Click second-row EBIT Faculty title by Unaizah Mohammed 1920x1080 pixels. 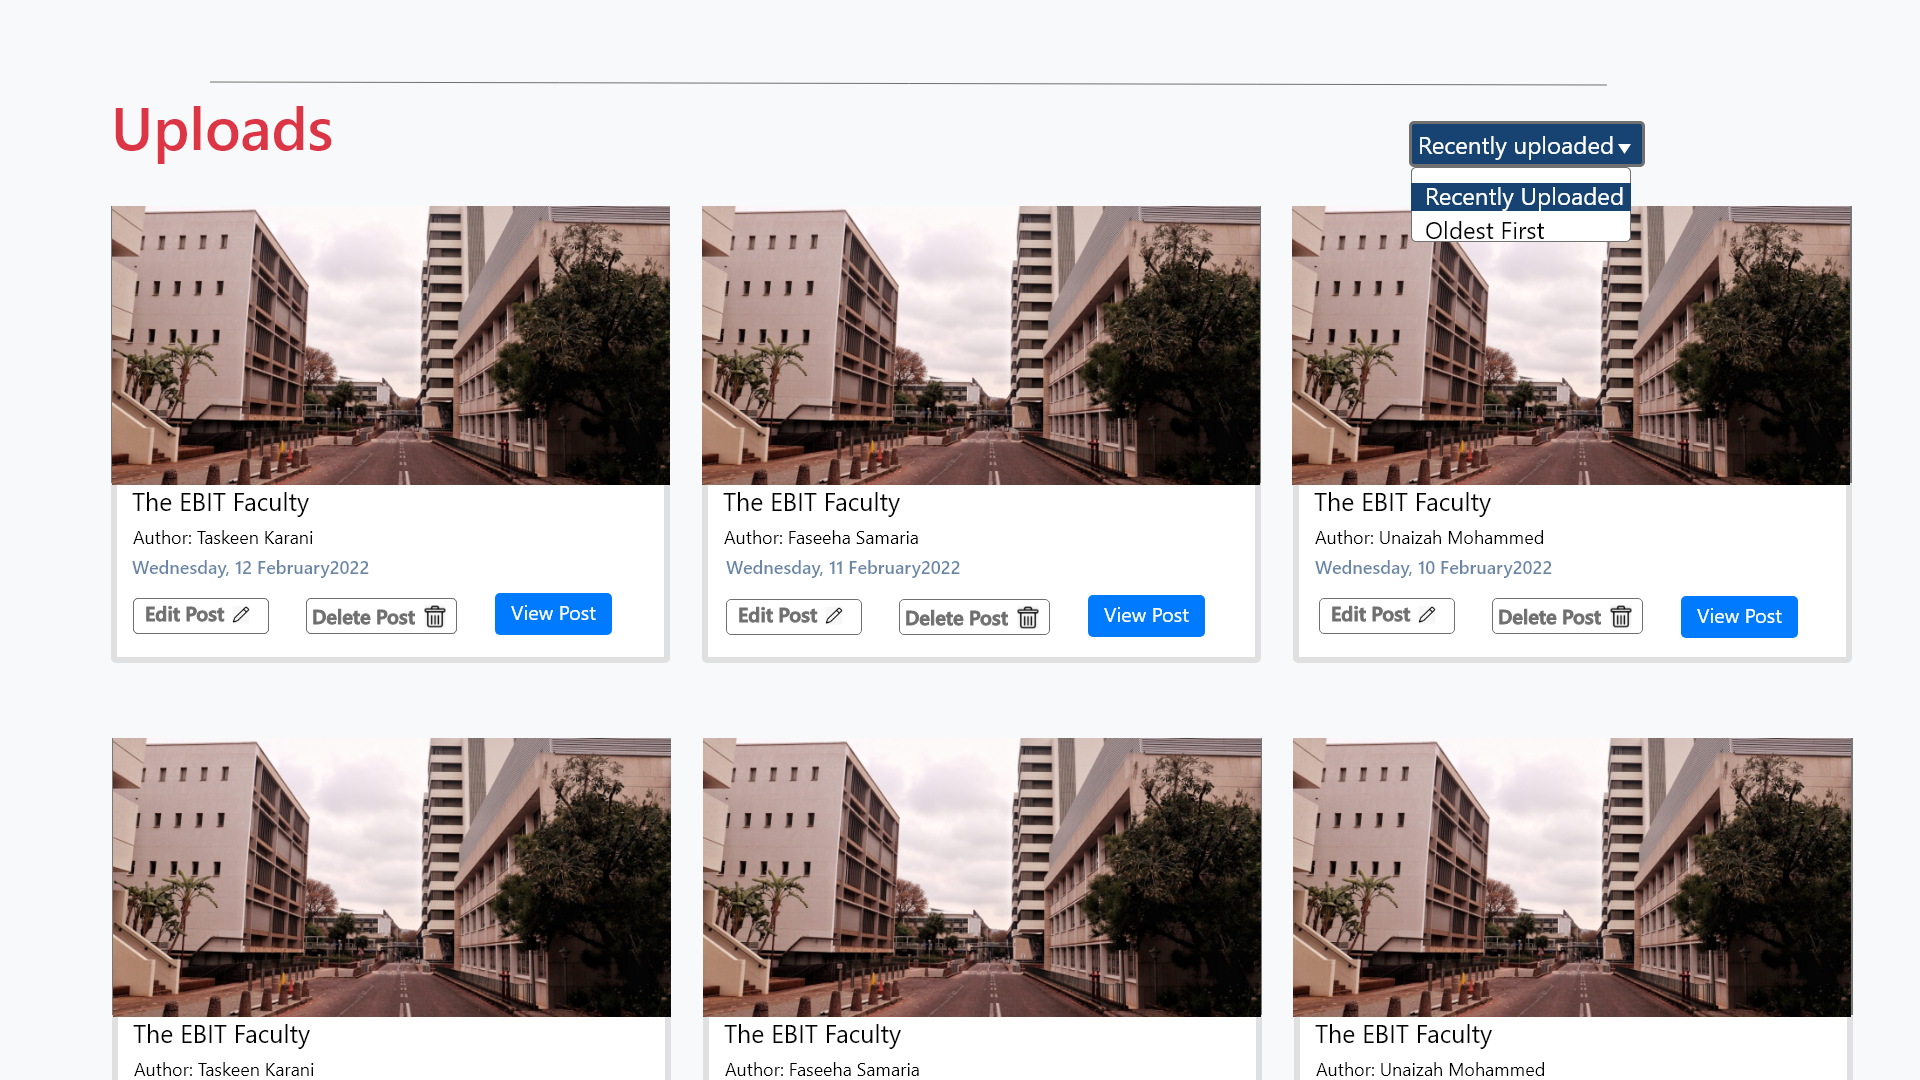(1404, 1035)
